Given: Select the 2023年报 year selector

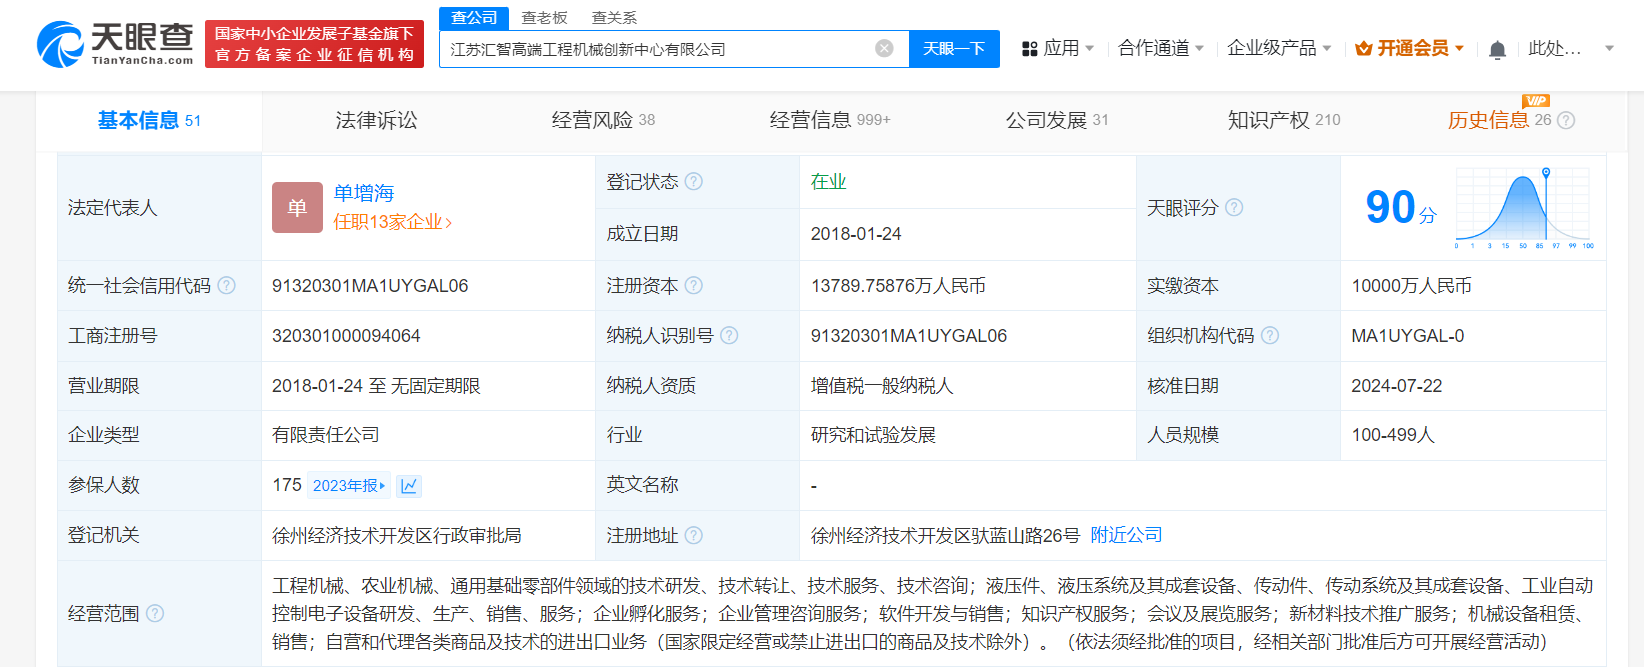Looking at the screenshot, I should 349,486.
